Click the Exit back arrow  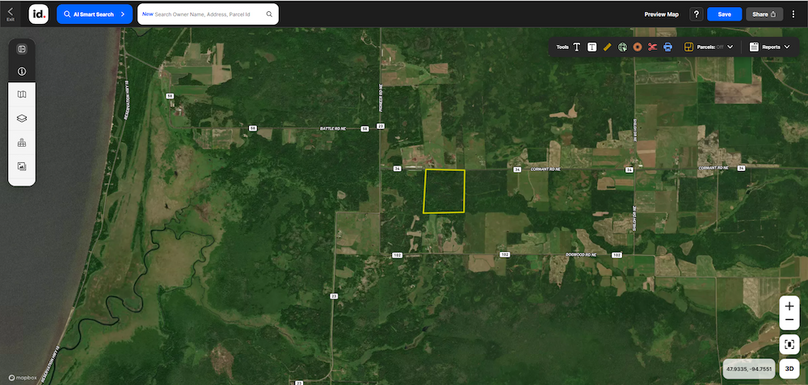coord(10,13)
